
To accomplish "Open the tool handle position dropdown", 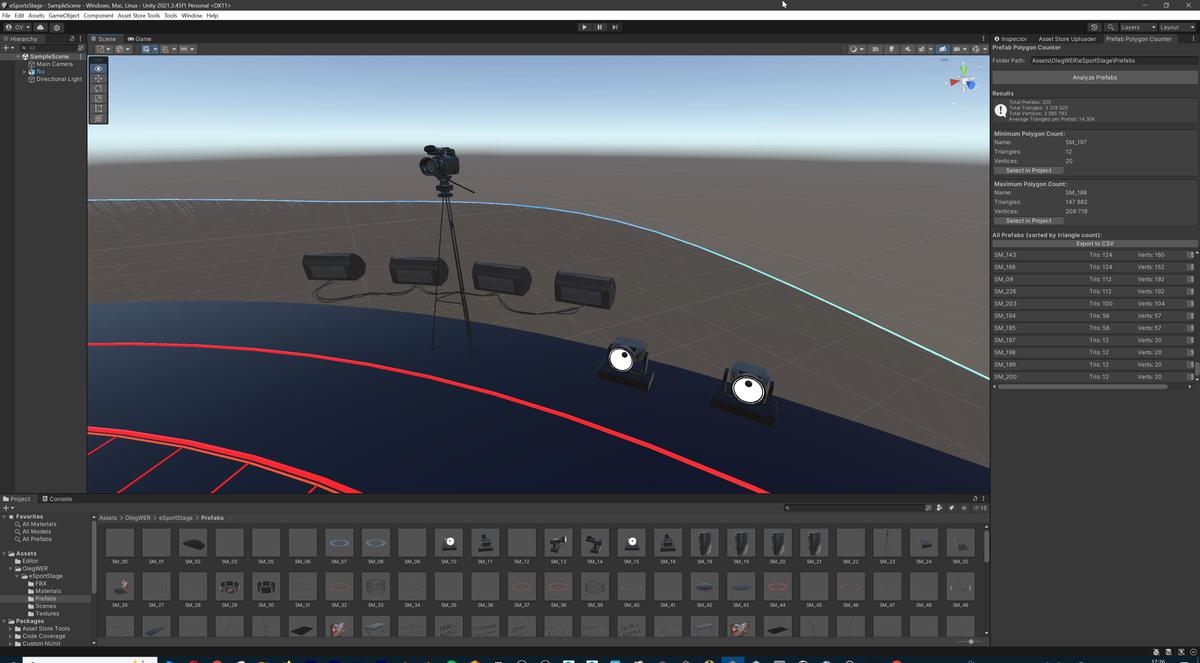I will pos(104,48).
